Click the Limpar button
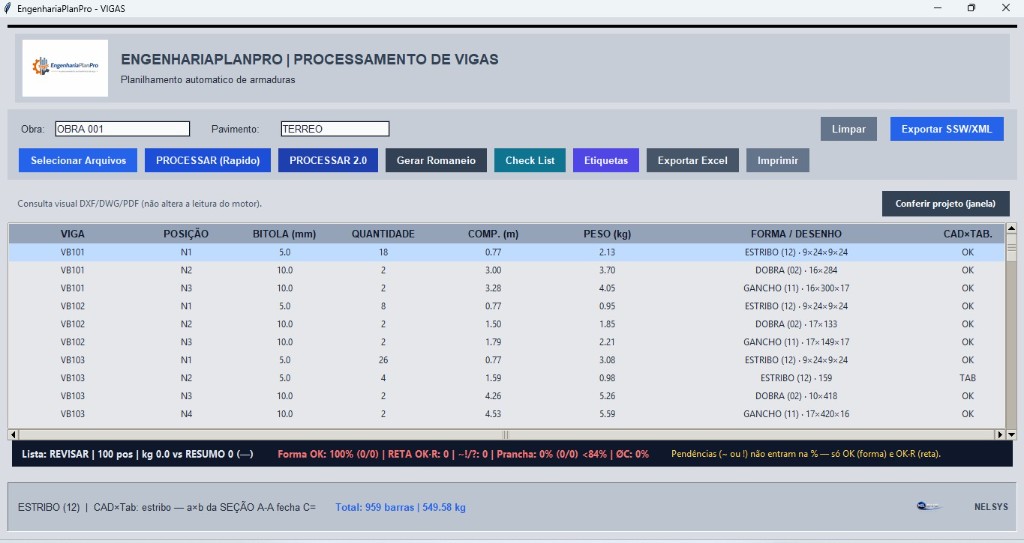This screenshot has height=543, width=1024. click(x=848, y=129)
